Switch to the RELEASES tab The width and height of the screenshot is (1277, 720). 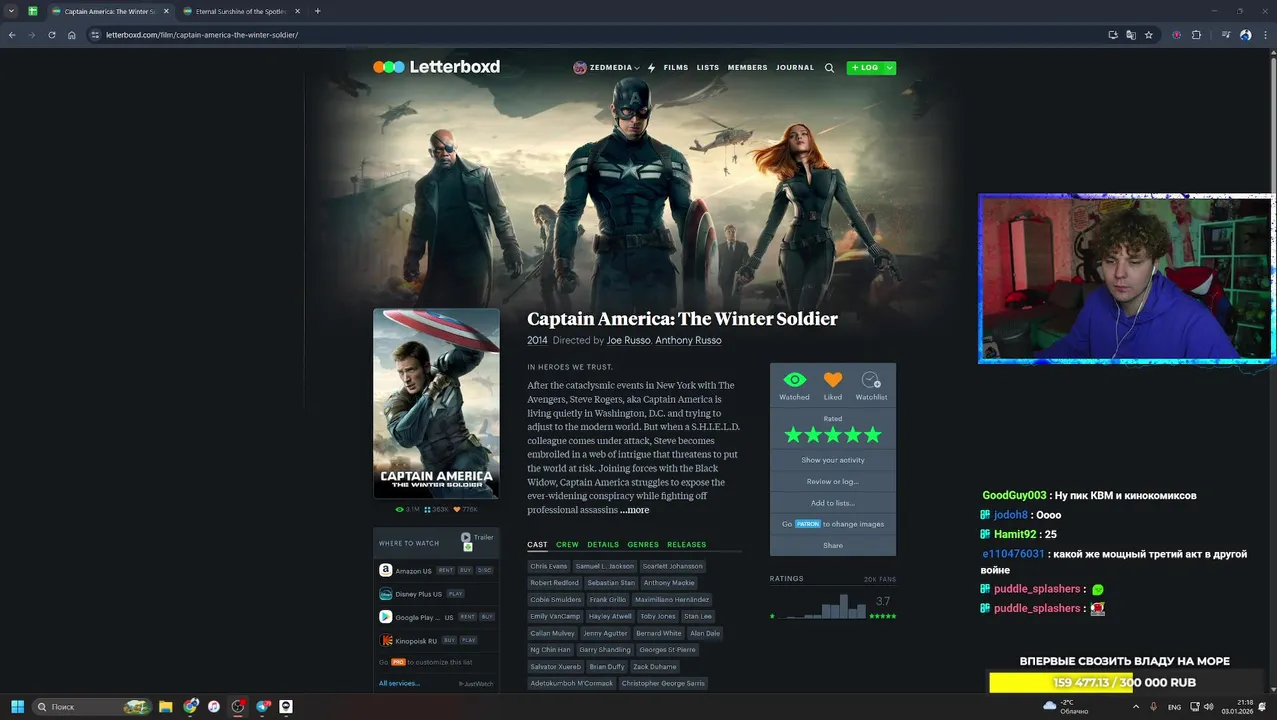click(x=686, y=545)
